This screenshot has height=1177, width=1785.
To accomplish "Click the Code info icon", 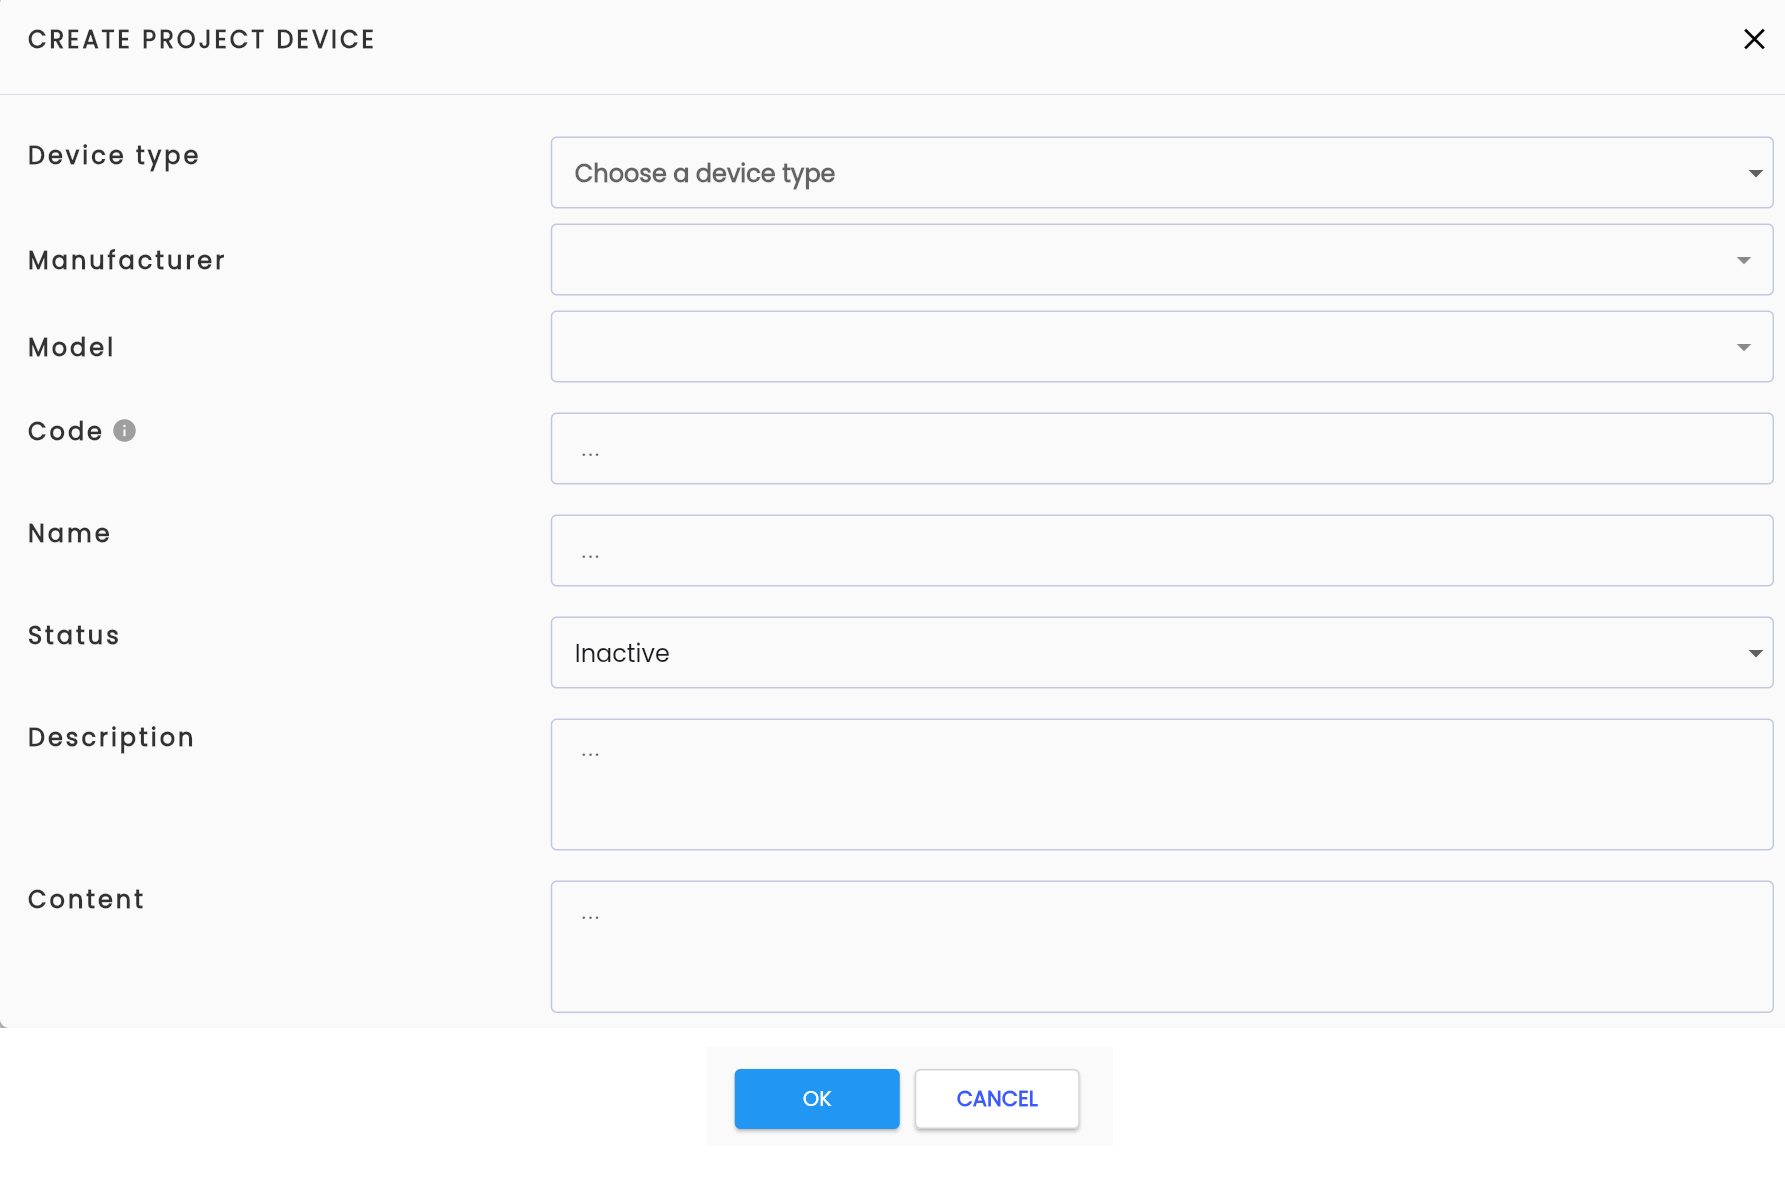I will pos(124,430).
